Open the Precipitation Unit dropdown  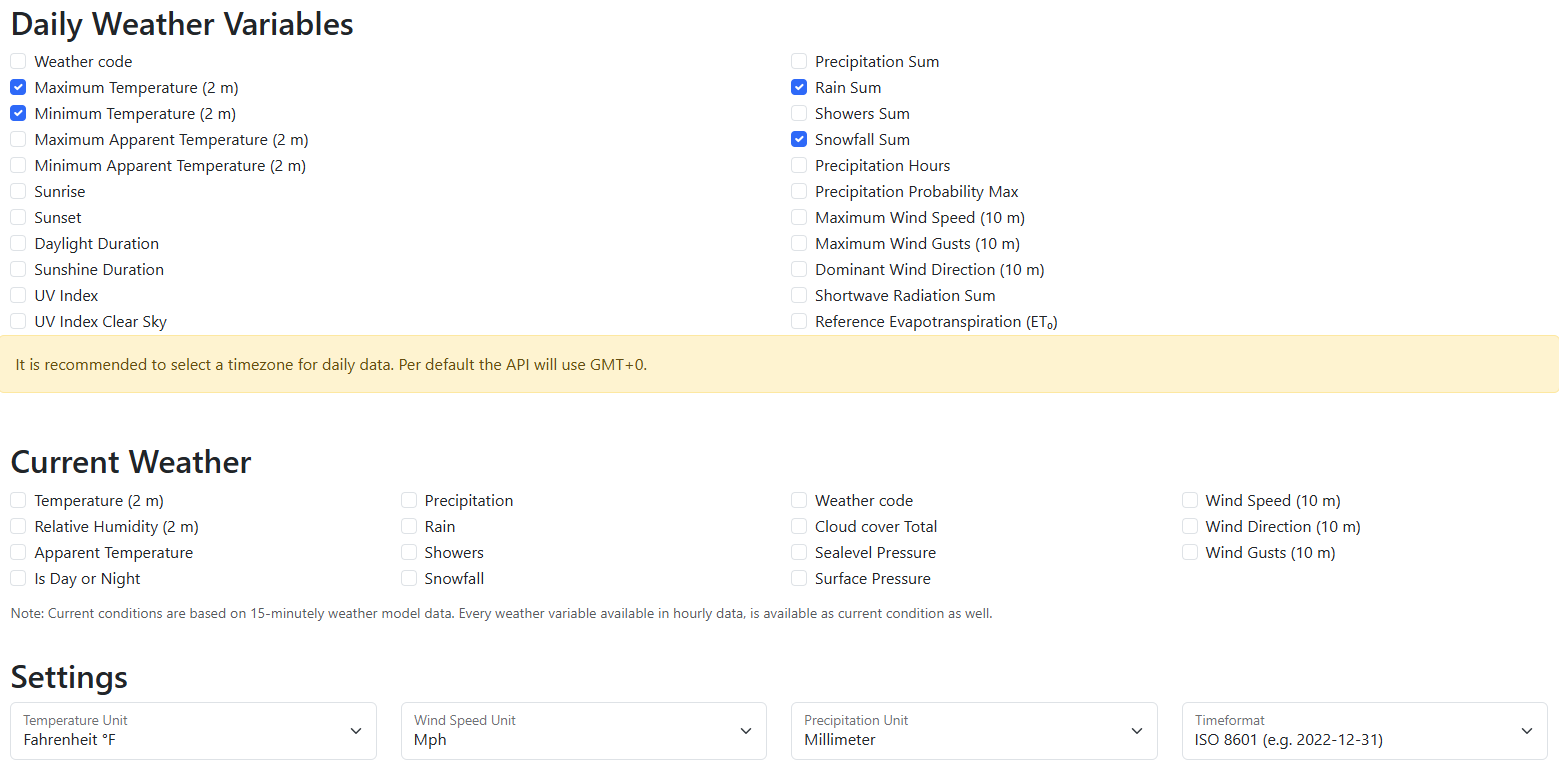tap(974, 731)
